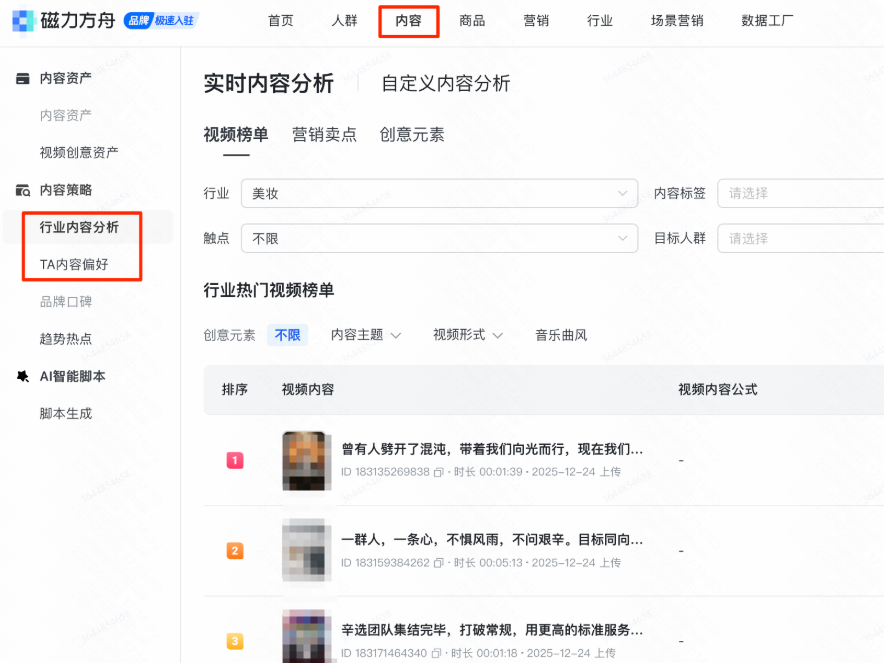This screenshot has width=884, height=663.
Task: Copy ID 183135269838 with its copy icon
Action: (x=439, y=472)
